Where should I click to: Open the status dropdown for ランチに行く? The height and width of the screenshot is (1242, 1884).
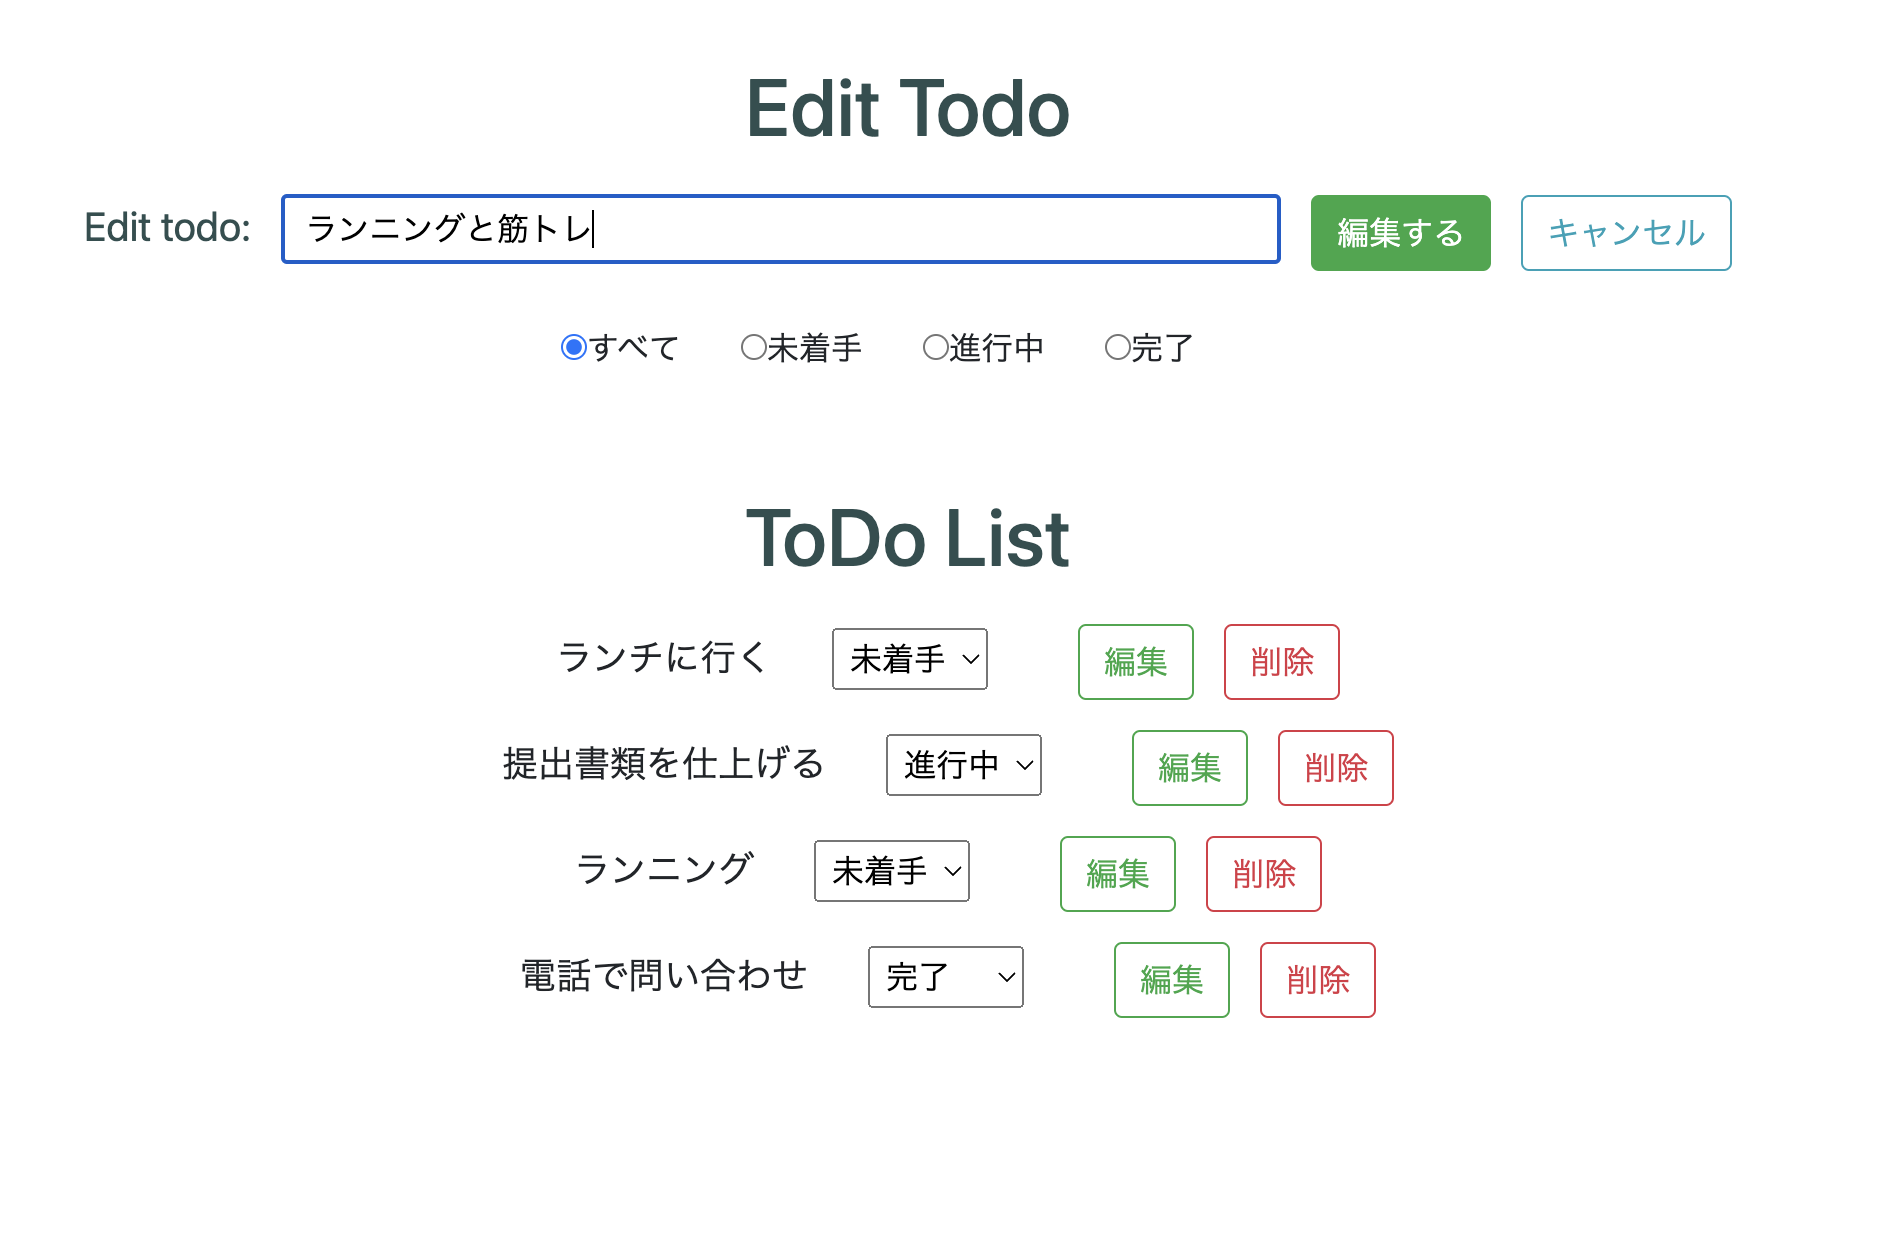tap(909, 659)
